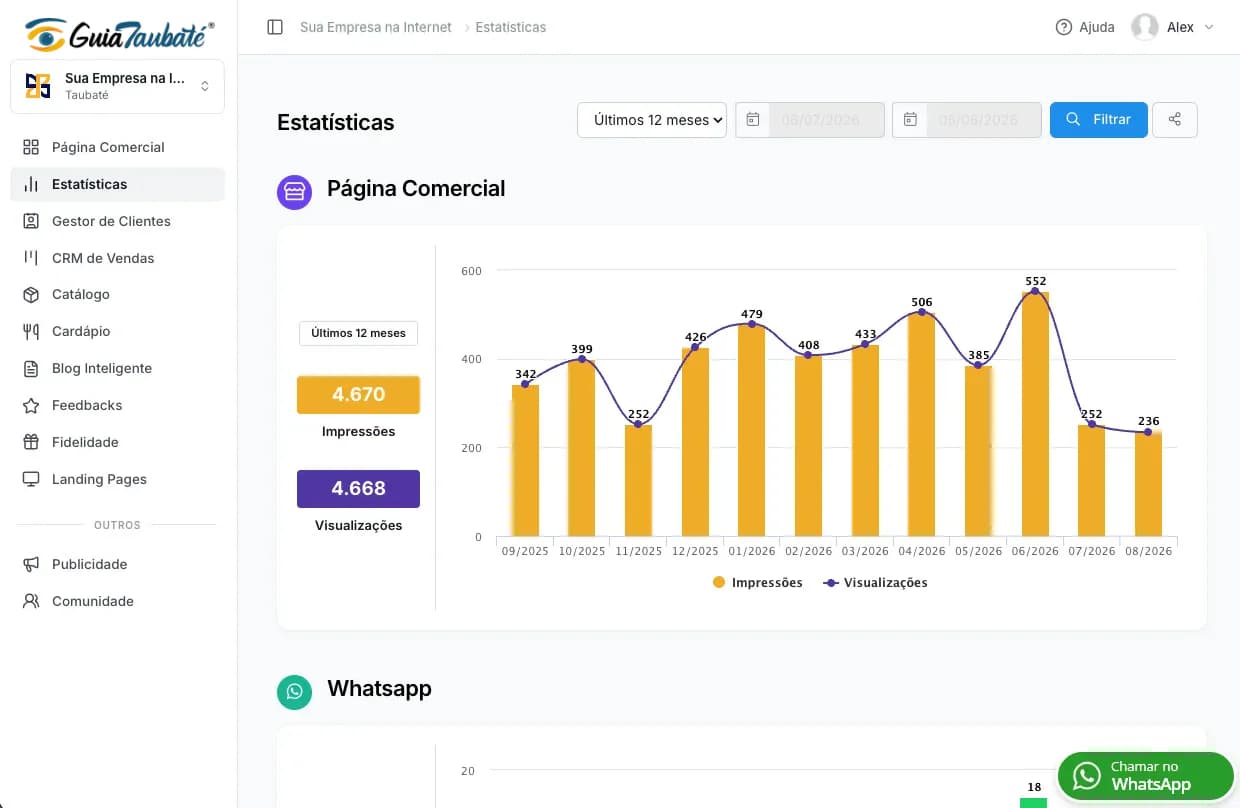Open the Cardápio utensils icon
Image resolution: width=1240 pixels, height=808 pixels.
pyautogui.click(x=31, y=331)
